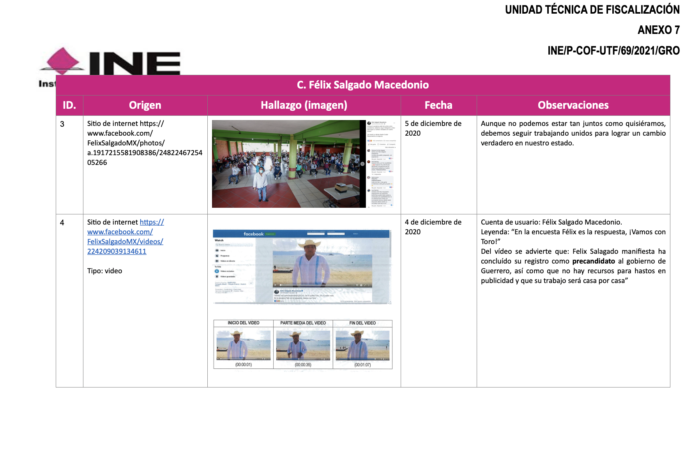Select the Facebook video screenshot in row 4
Viewport: 700px width, 467px height.
tap(302, 265)
